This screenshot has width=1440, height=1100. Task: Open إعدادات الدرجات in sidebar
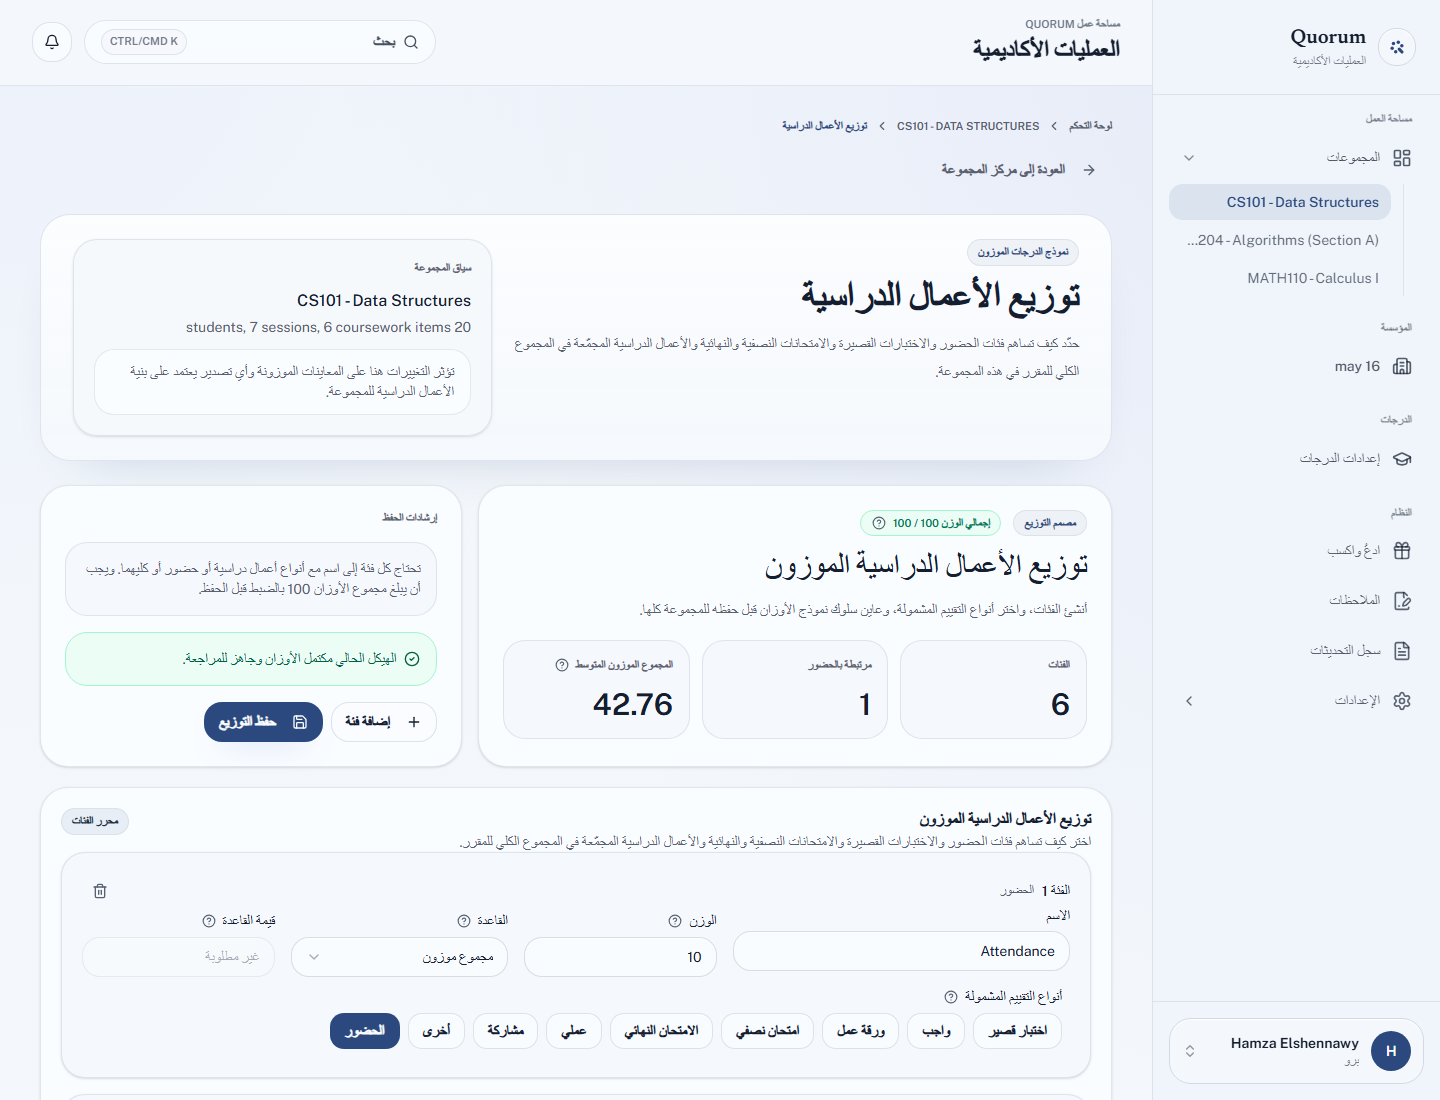coord(1296,459)
